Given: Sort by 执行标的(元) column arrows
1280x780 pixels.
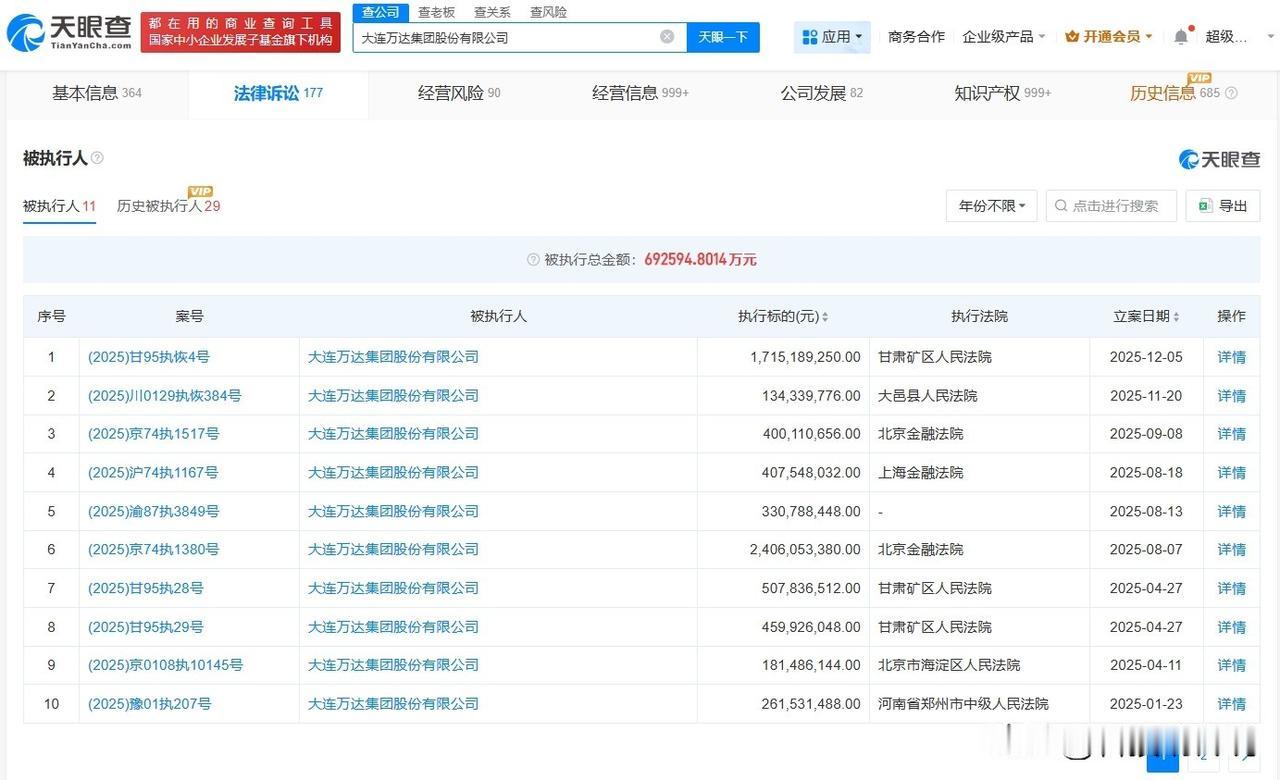Looking at the screenshot, I should 825,317.
